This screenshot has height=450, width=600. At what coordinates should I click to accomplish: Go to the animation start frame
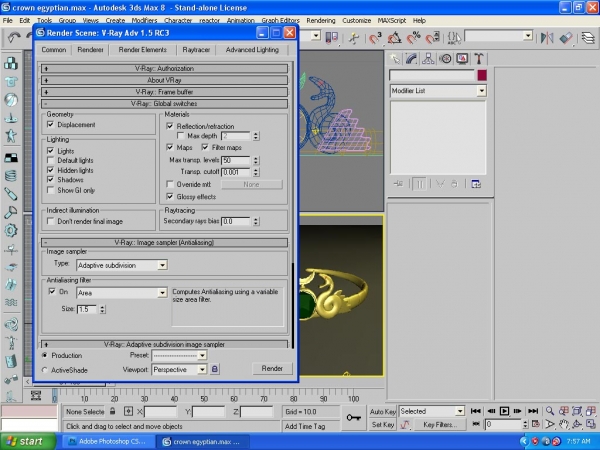click(x=476, y=411)
